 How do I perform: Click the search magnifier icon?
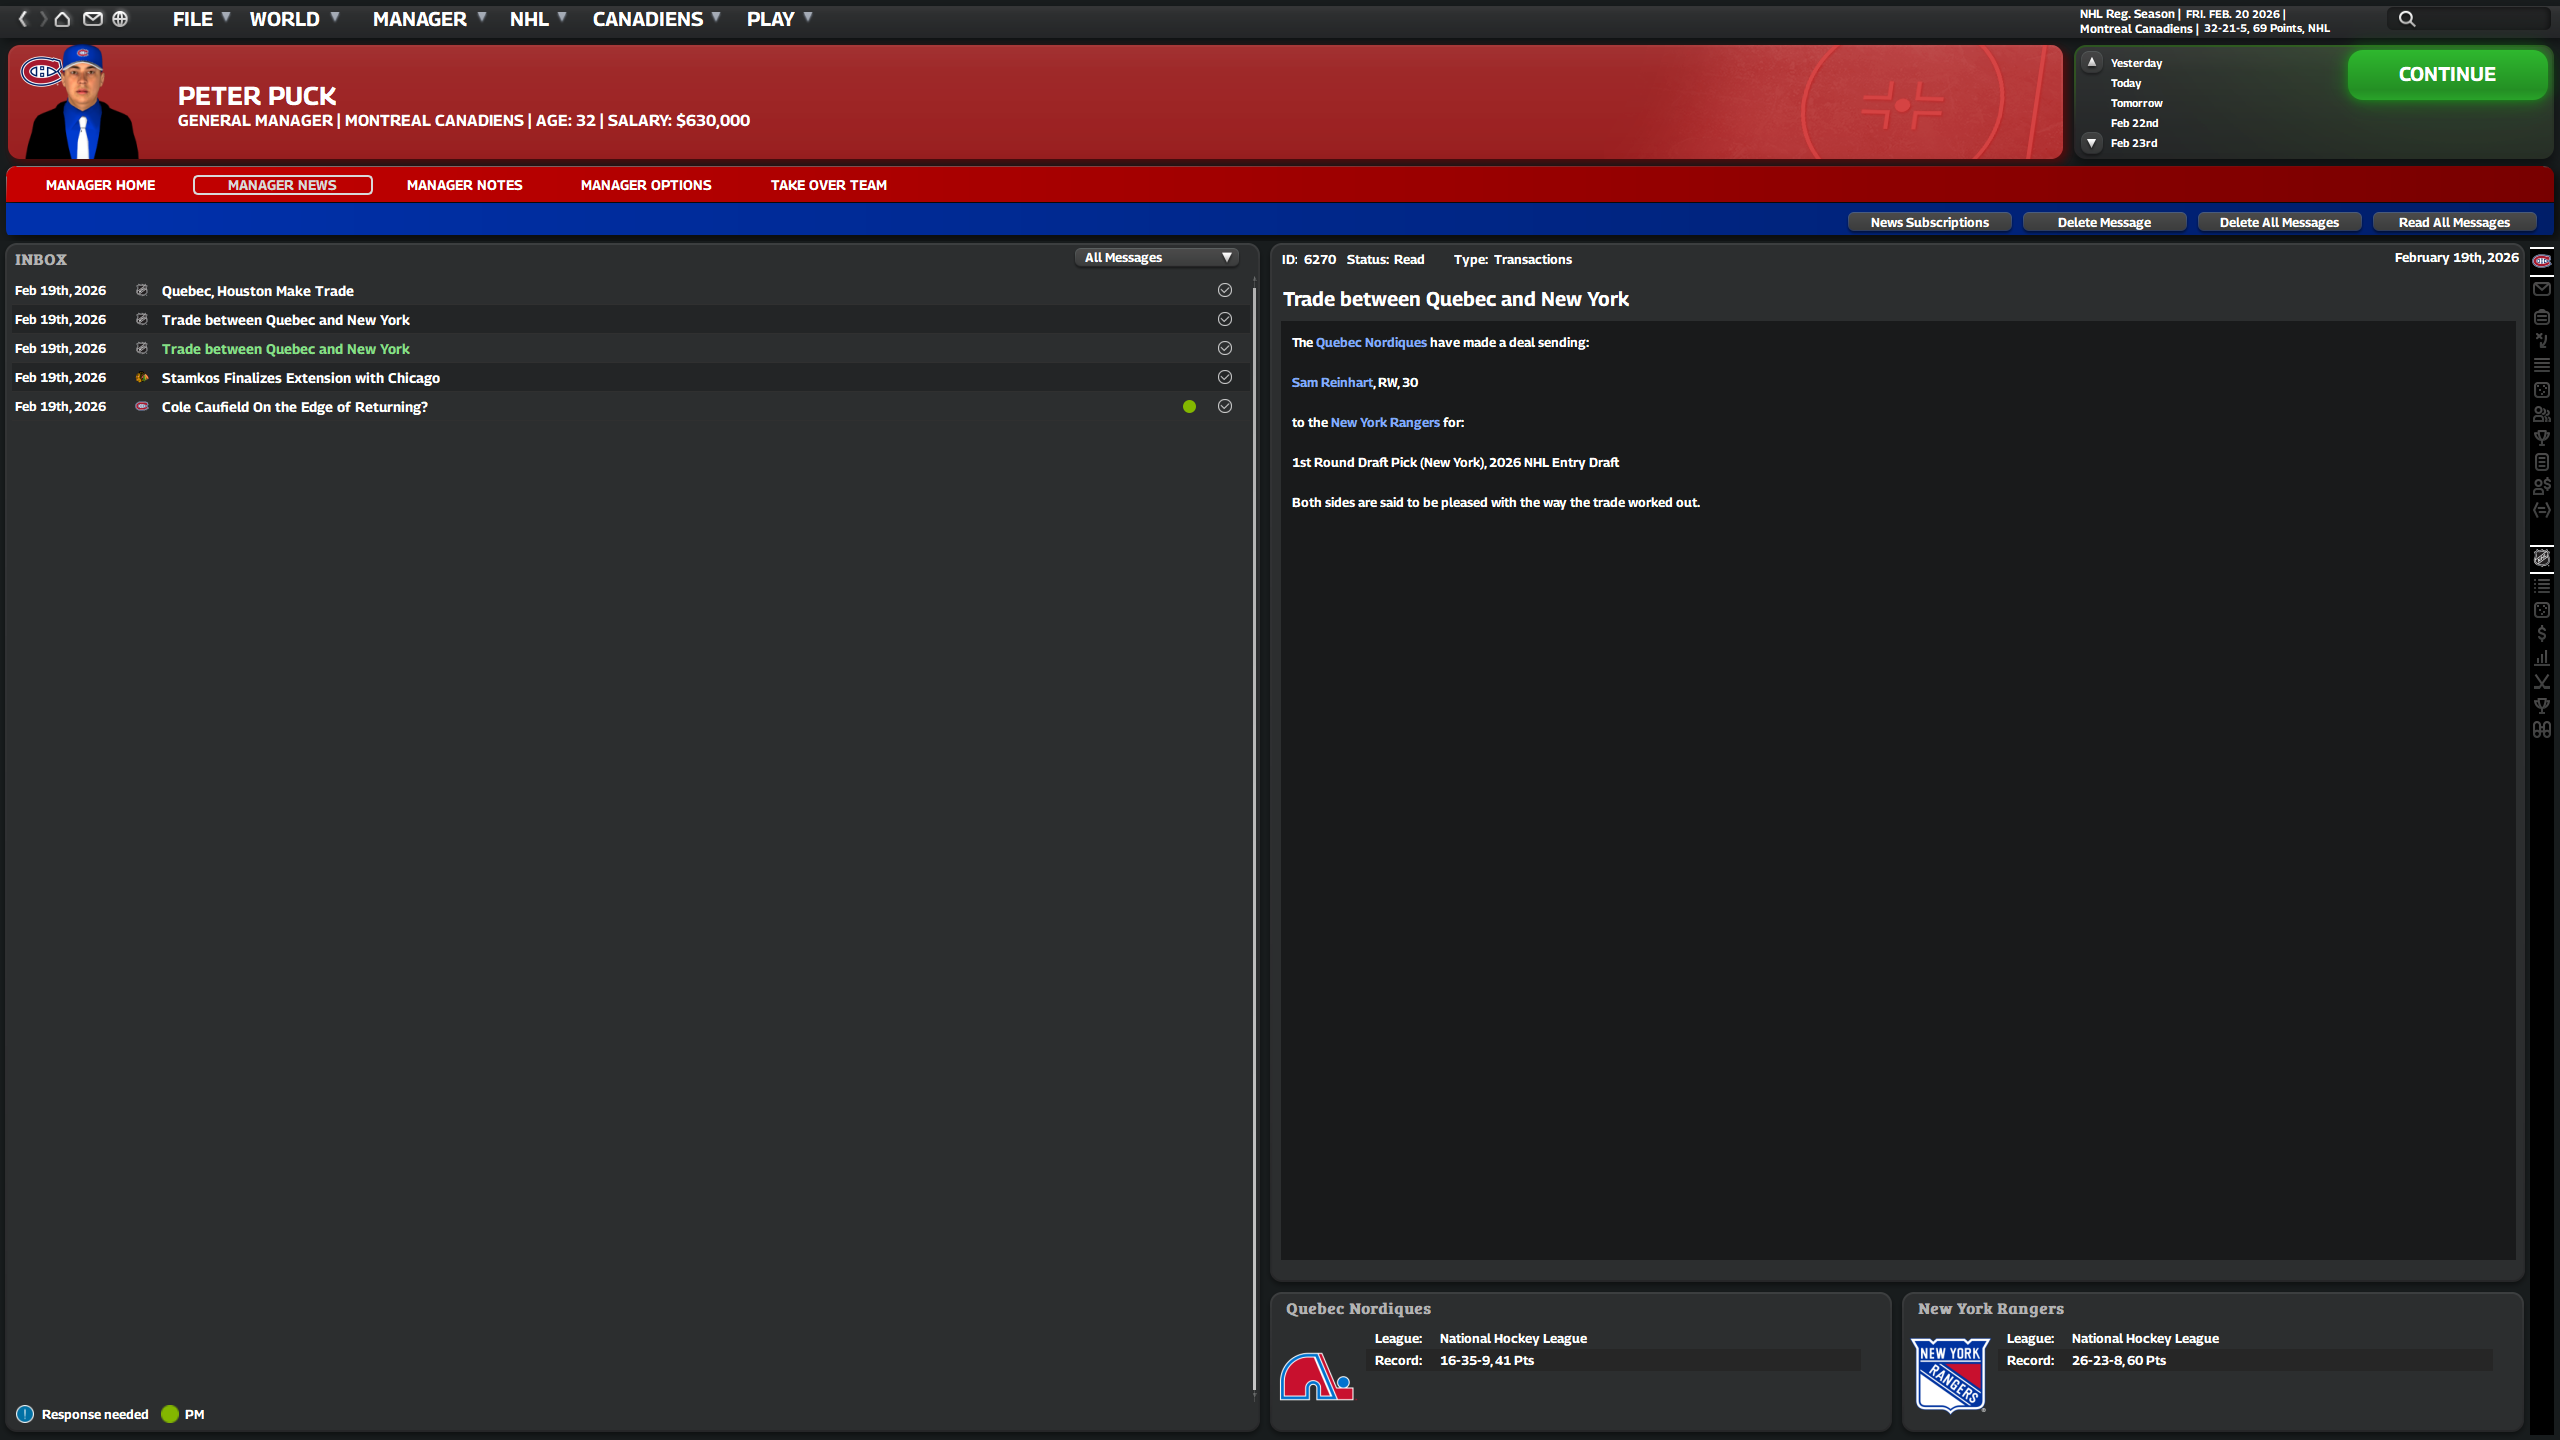point(2407,18)
